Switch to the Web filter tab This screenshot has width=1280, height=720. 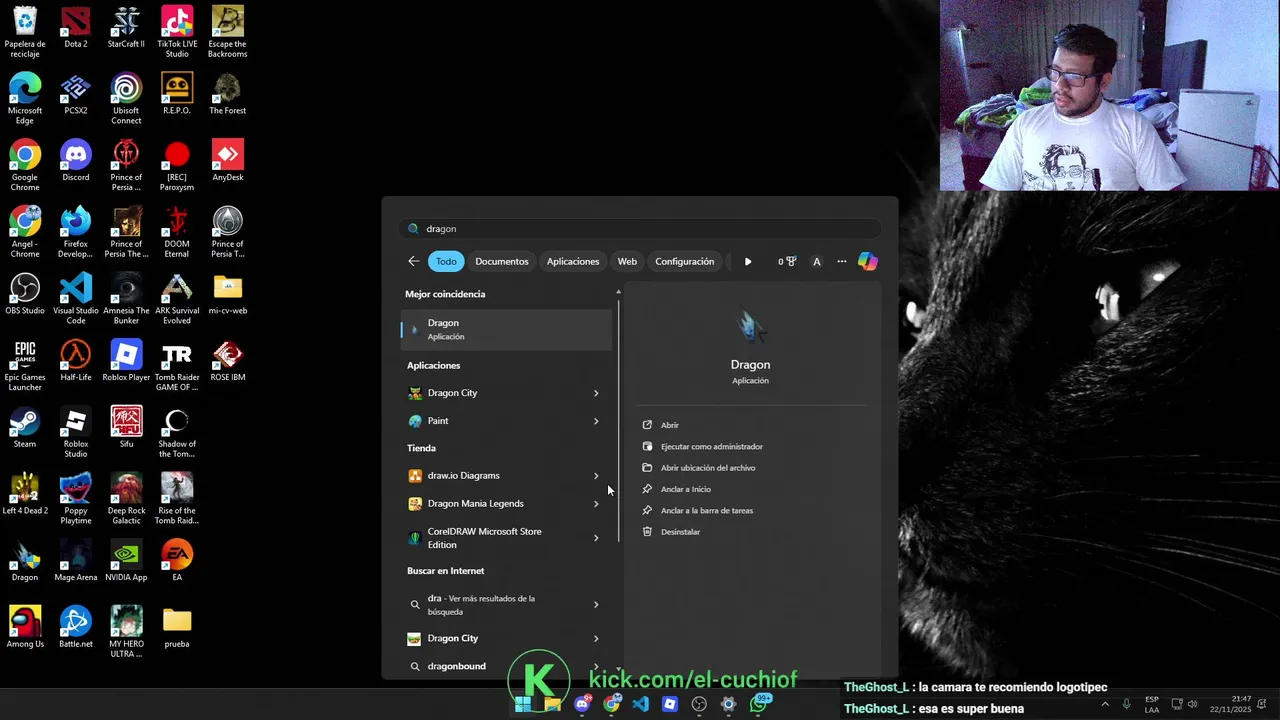[x=627, y=261]
